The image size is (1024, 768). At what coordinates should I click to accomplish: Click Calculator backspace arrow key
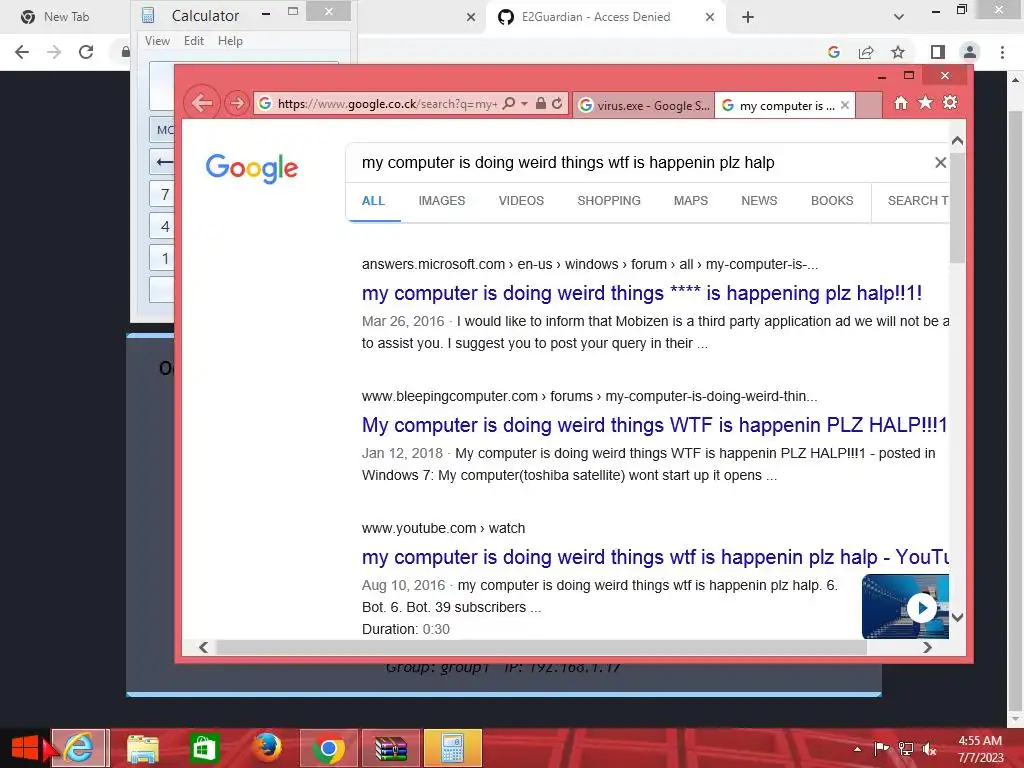click(x=163, y=161)
